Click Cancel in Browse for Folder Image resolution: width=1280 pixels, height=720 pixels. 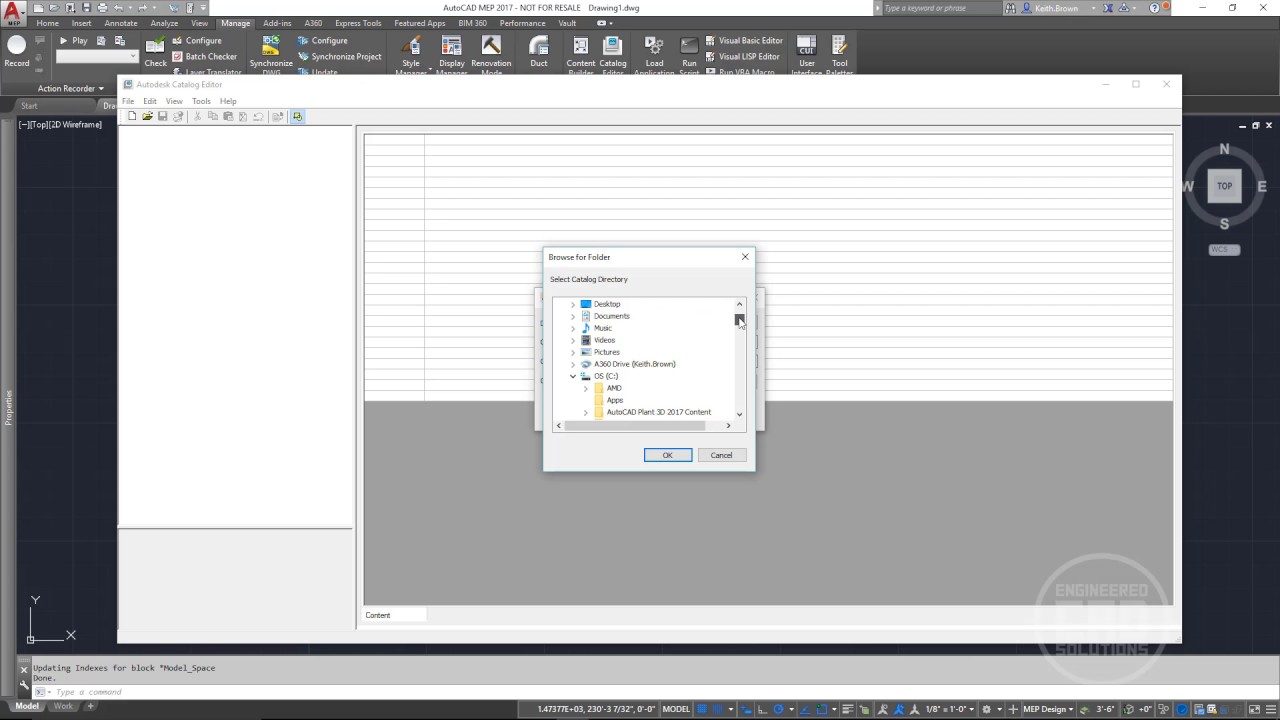(x=721, y=455)
